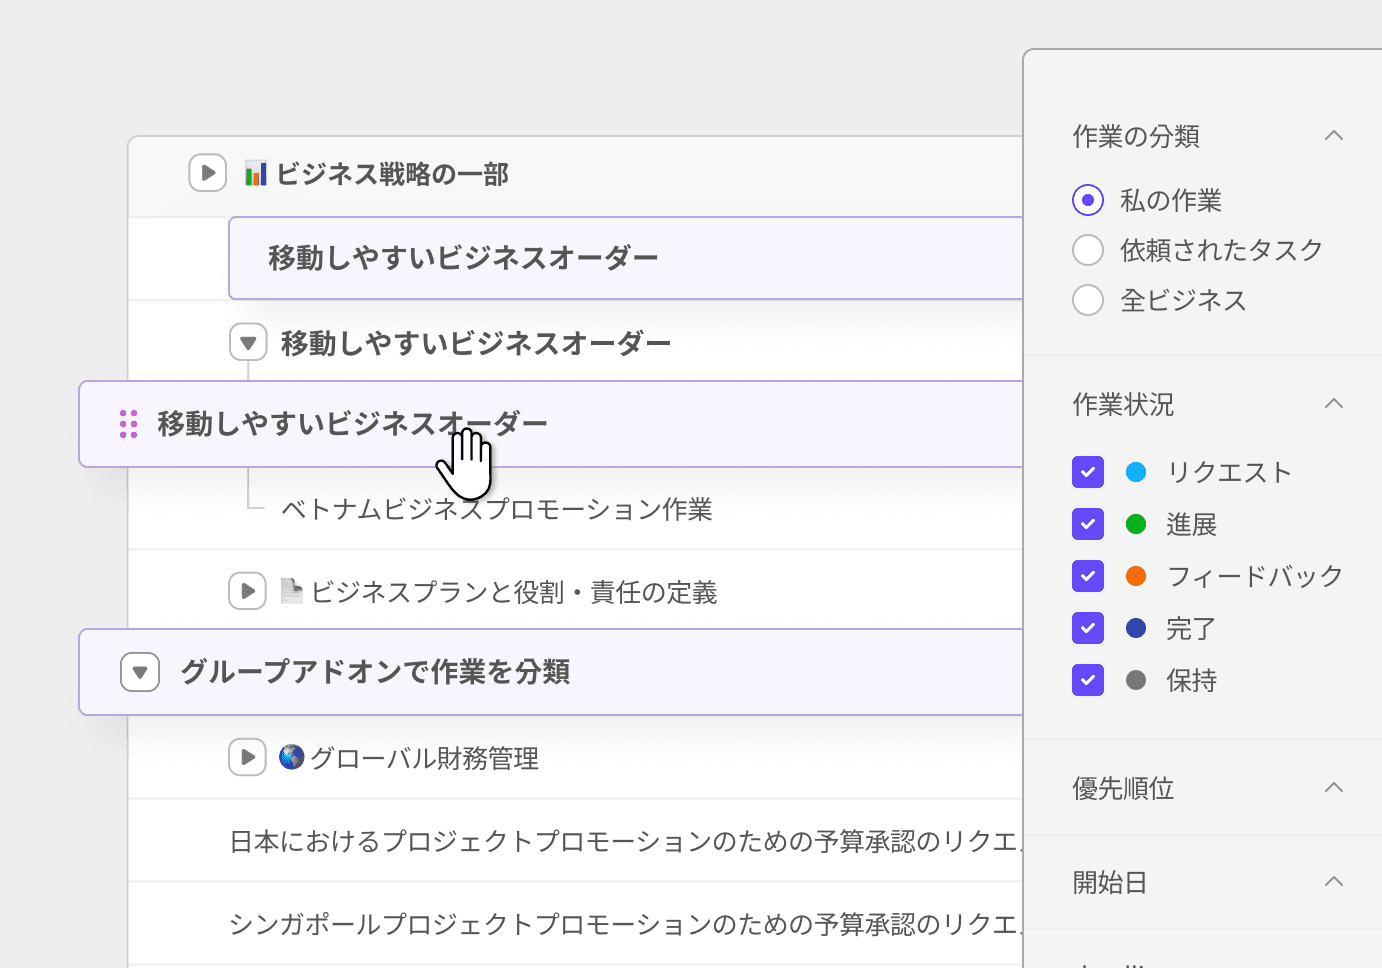Click the 優先順位 section heading
Image resolution: width=1382 pixels, height=968 pixels.
coord(1123,788)
